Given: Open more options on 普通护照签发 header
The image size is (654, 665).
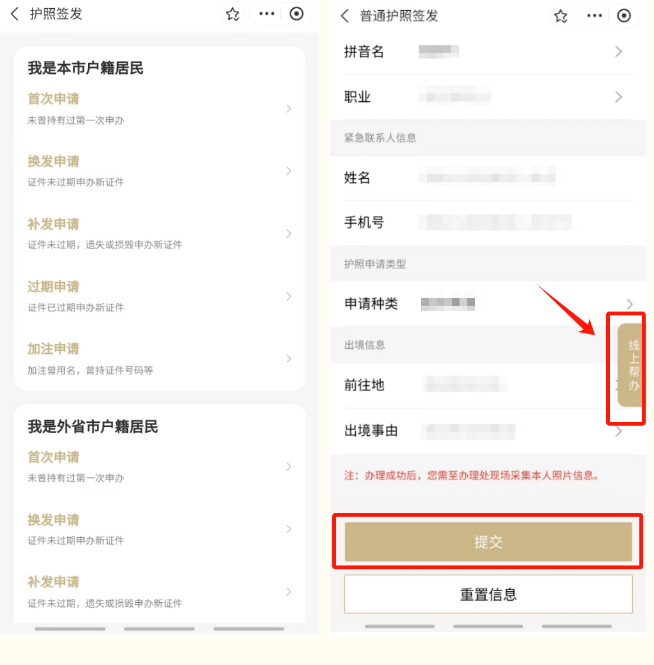Looking at the screenshot, I should point(594,16).
